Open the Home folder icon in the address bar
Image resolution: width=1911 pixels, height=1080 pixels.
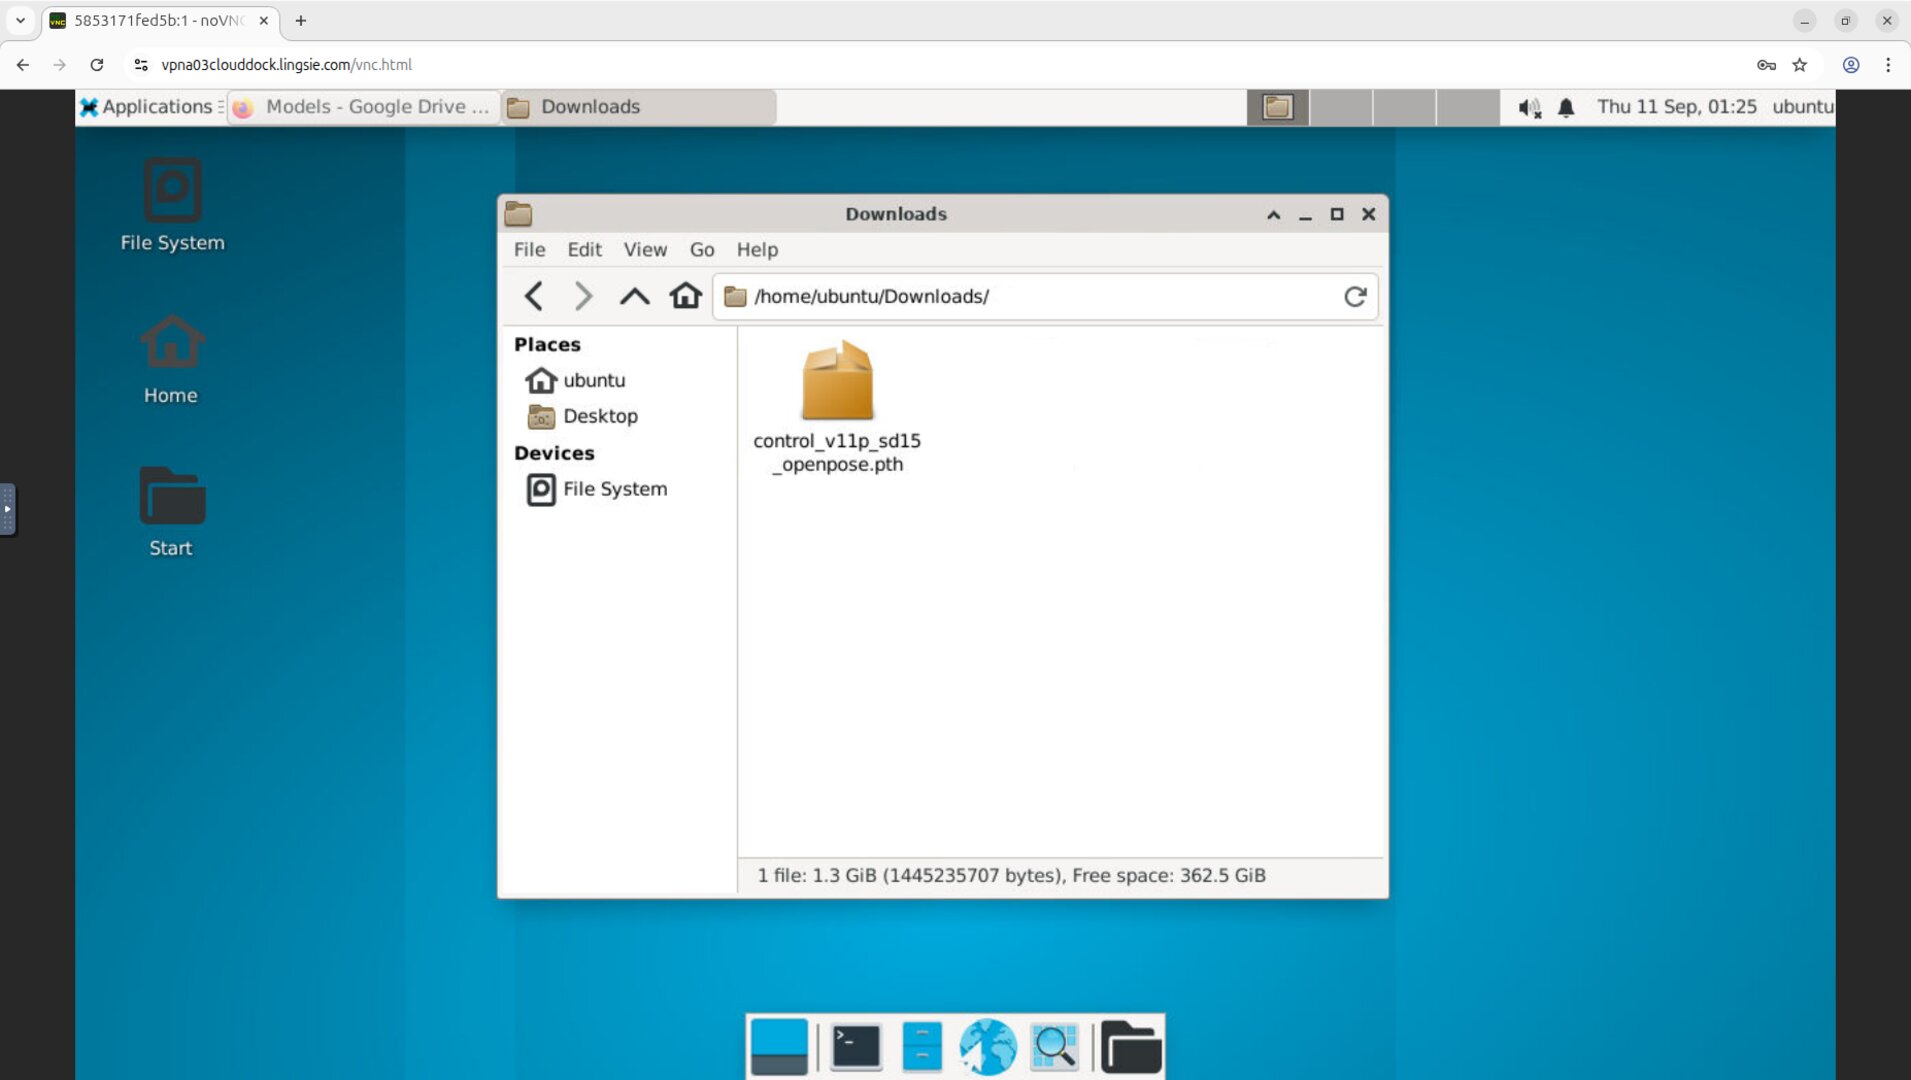(686, 296)
